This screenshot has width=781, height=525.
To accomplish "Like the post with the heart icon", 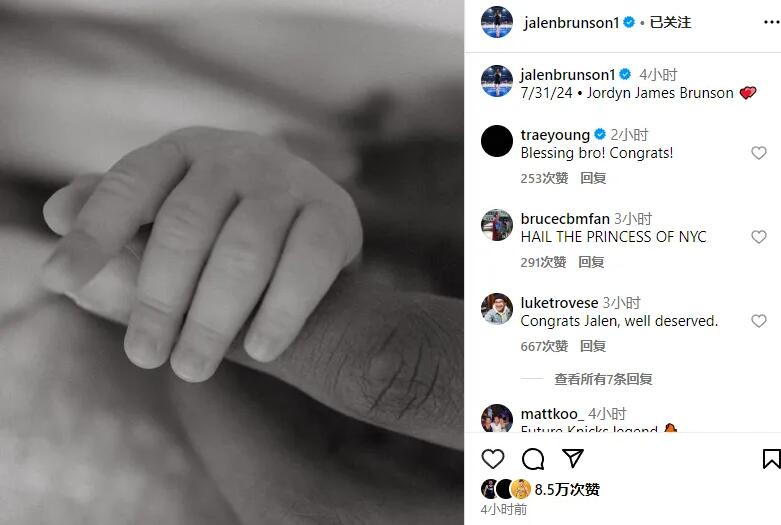I will point(493,458).
